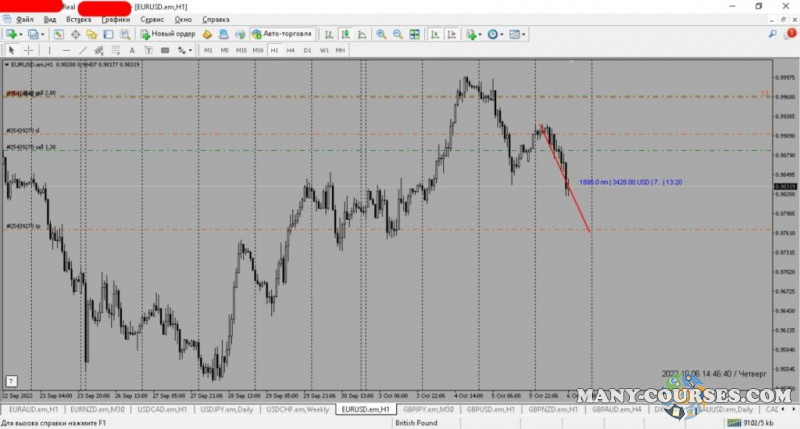Open the Графики menu
The height and width of the screenshot is (429, 800).
point(115,19)
